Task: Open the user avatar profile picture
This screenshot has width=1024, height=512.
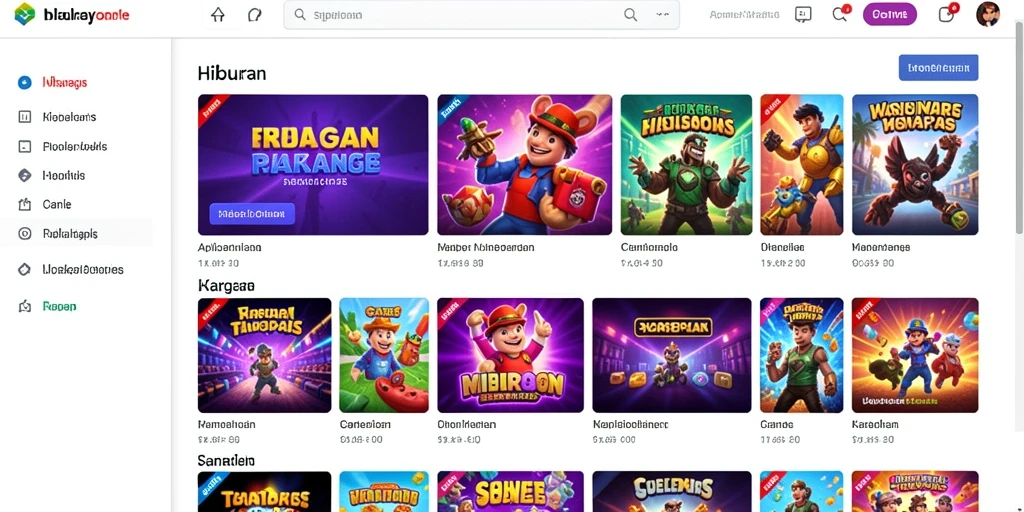Action: 987,14
